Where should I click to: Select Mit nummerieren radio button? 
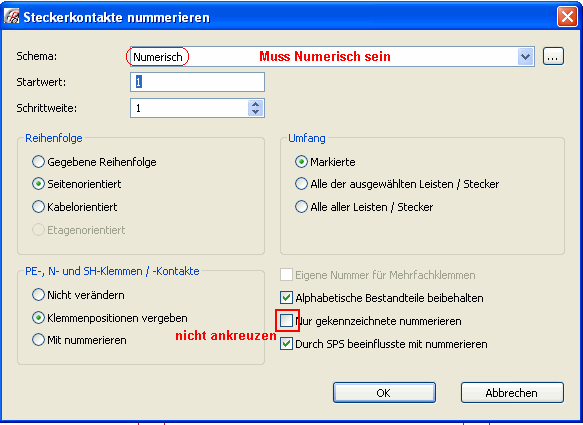coord(38,340)
